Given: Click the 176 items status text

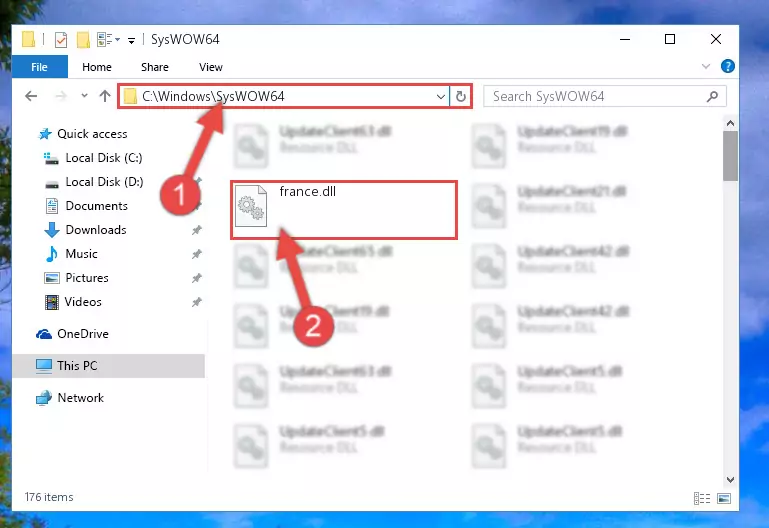Looking at the screenshot, I should coord(49,497).
